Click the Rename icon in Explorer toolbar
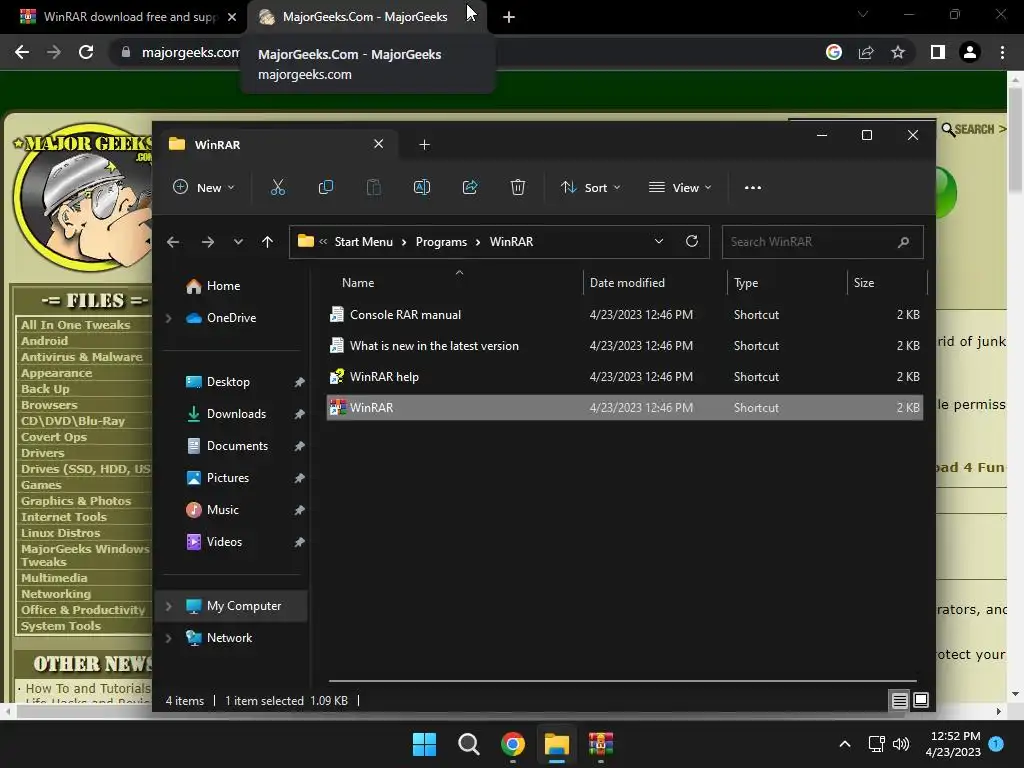The width and height of the screenshot is (1024, 768). pos(422,187)
